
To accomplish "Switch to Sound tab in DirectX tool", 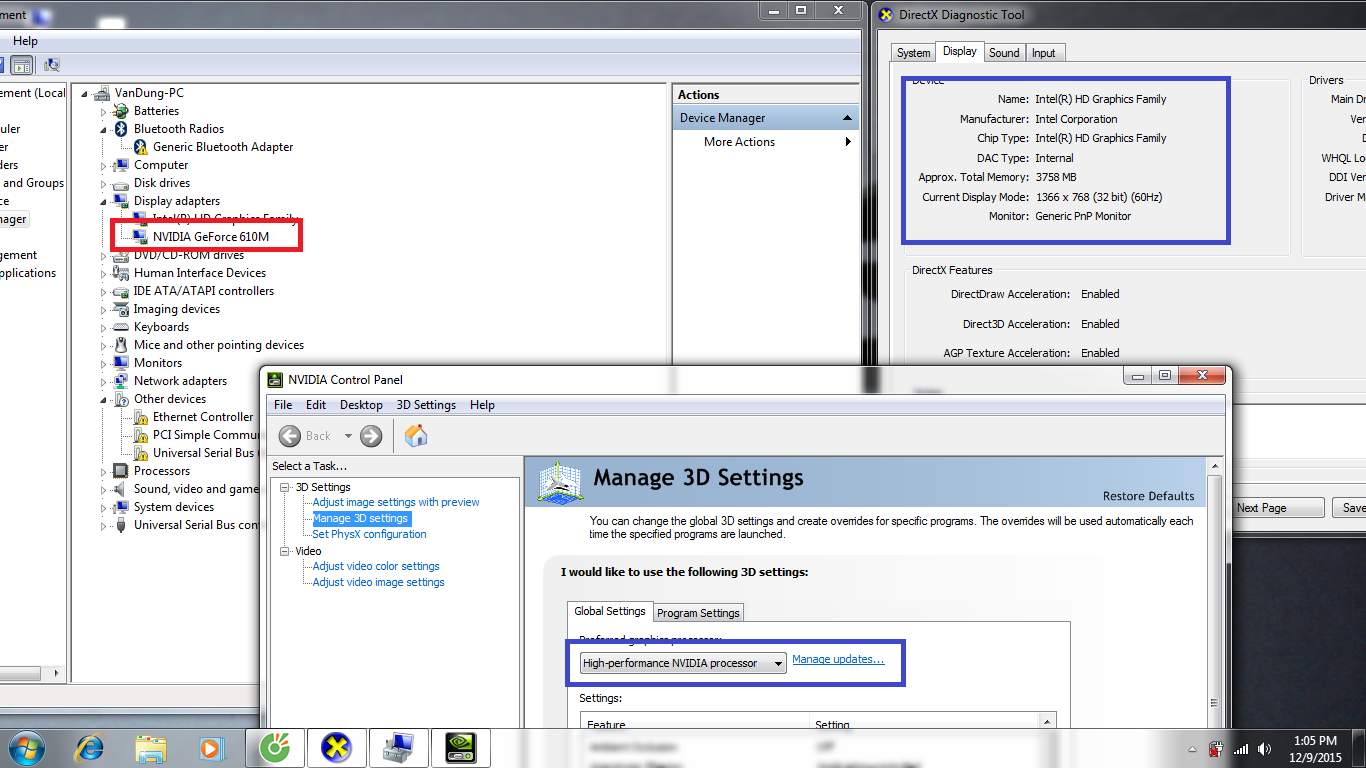I will (1004, 53).
